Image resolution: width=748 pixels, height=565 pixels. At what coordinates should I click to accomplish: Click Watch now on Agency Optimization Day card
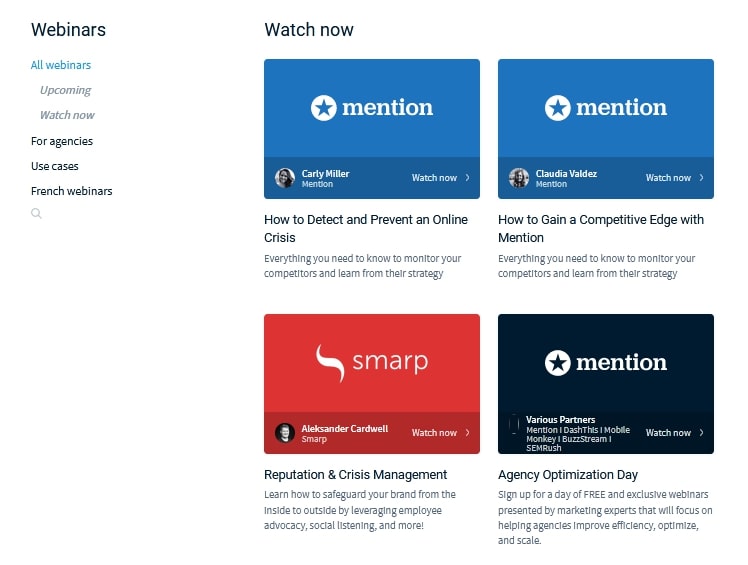pyautogui.click(x=668, y=432)
